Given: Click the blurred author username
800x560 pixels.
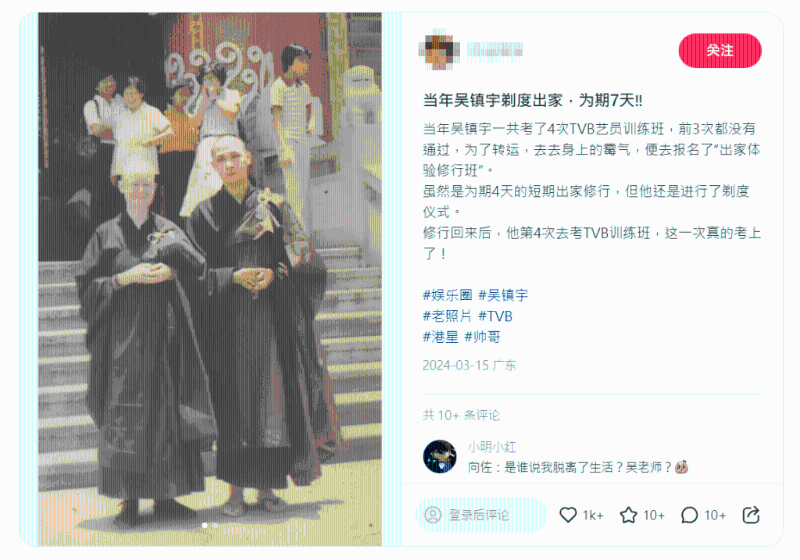Looking at the screenshot, I should pyautogui.click(x=494, y=50).
